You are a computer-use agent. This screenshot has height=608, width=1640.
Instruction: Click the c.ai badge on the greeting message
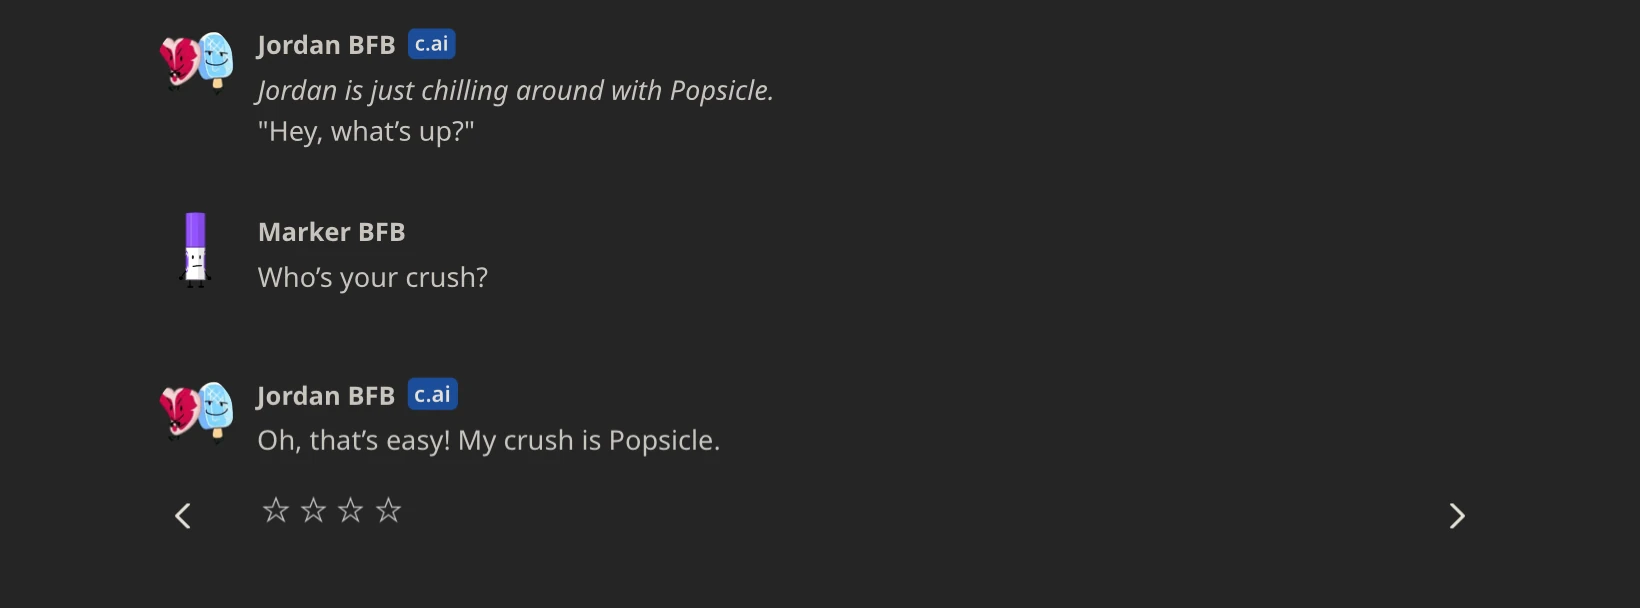(x=432, y=44)
